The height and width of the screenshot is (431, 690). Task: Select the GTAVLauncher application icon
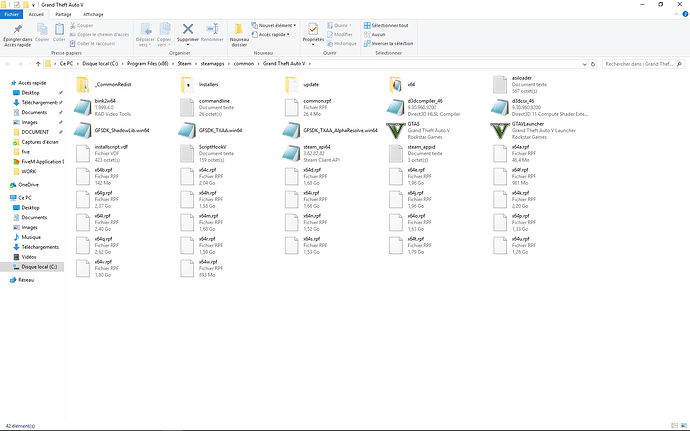pyautogui.click(x=500, y=130)
